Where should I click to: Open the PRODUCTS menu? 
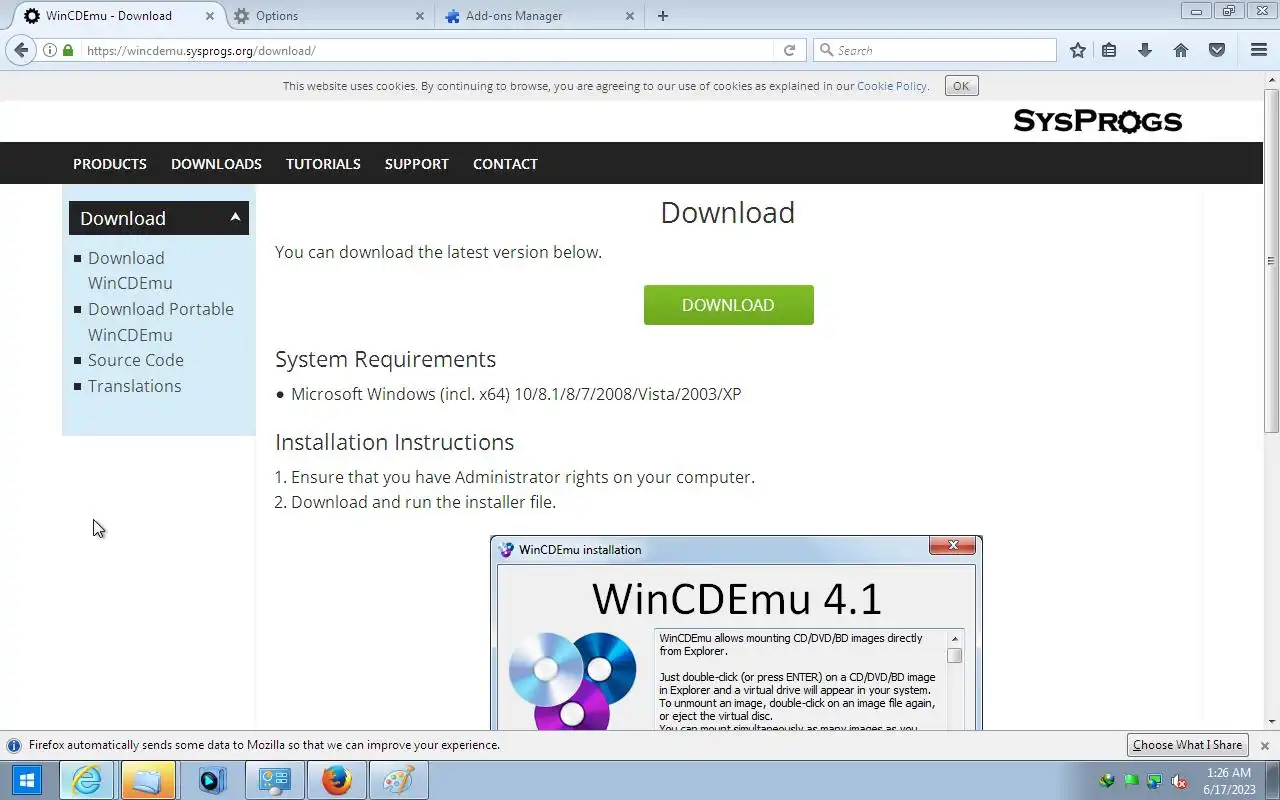(x=110, y=164)
